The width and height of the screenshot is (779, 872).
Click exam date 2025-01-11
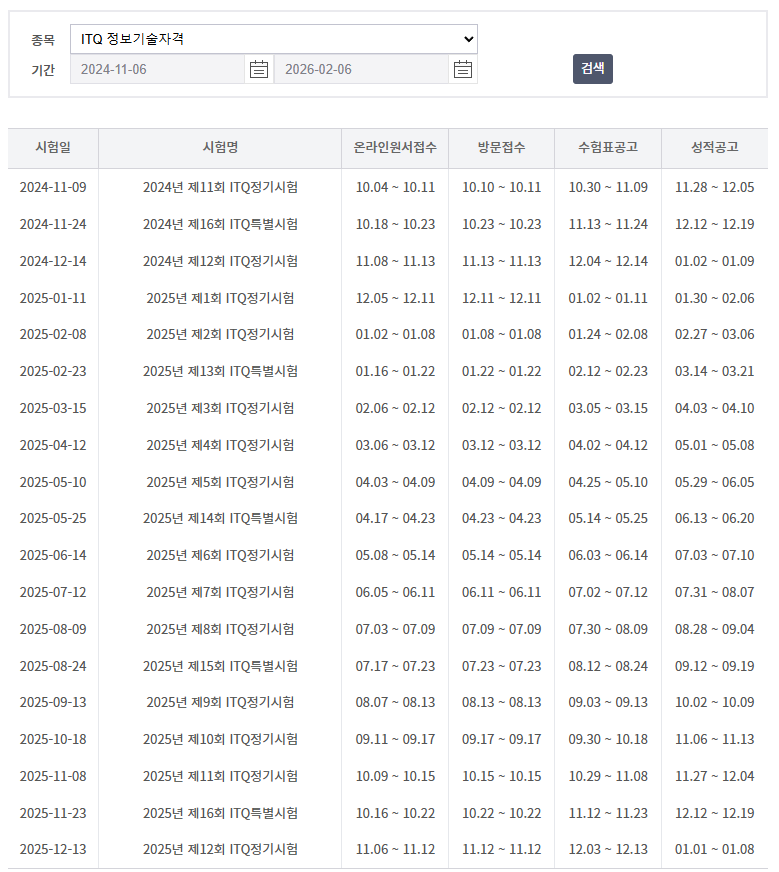coord(53,298)
